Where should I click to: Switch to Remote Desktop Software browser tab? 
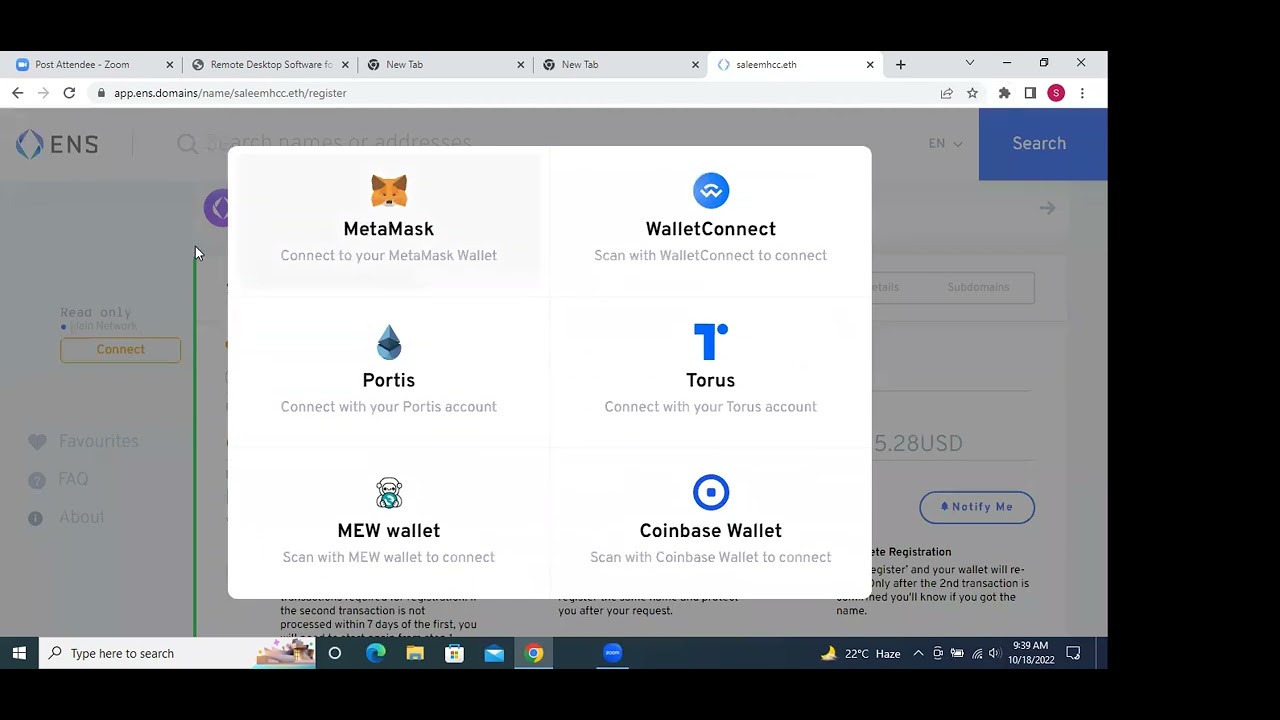pos(271,64)
